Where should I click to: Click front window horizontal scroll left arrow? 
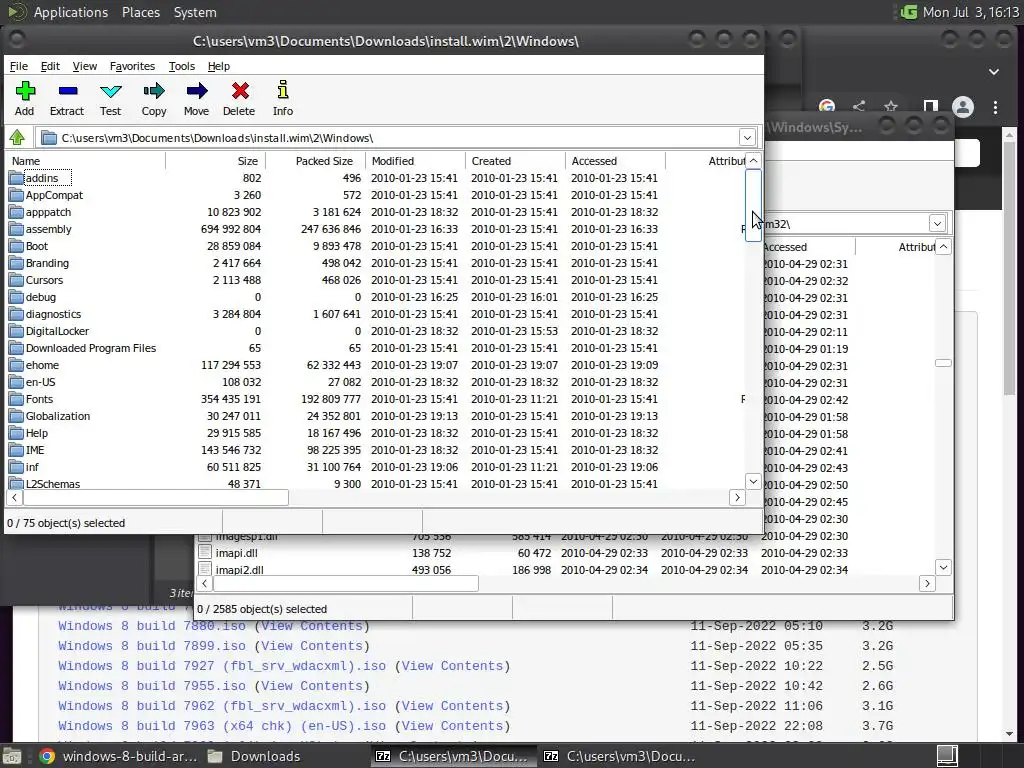coord(14,498)
